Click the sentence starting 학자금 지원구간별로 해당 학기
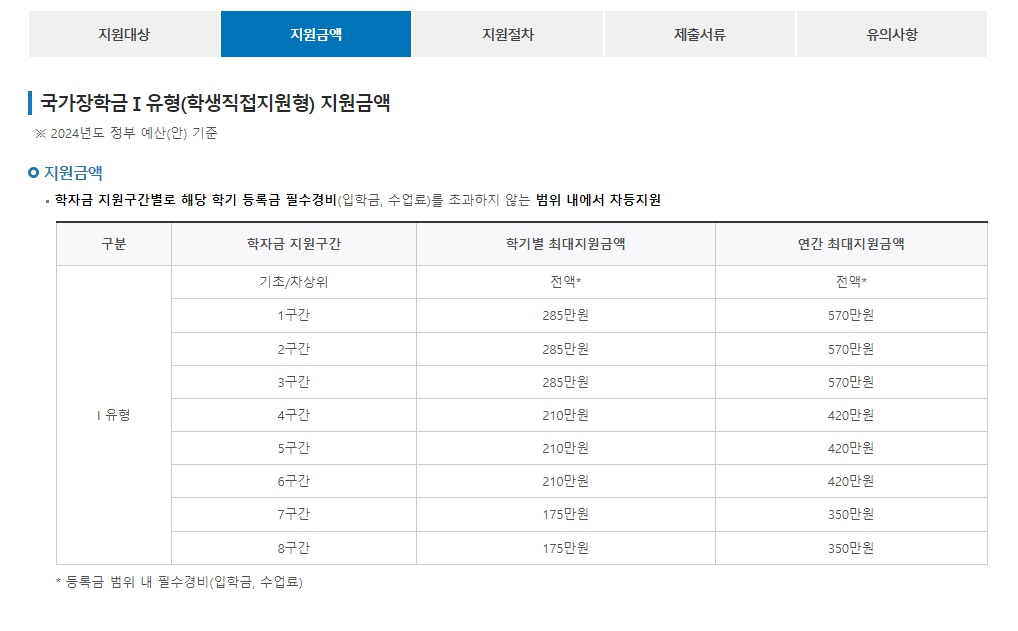 (357, 200)
